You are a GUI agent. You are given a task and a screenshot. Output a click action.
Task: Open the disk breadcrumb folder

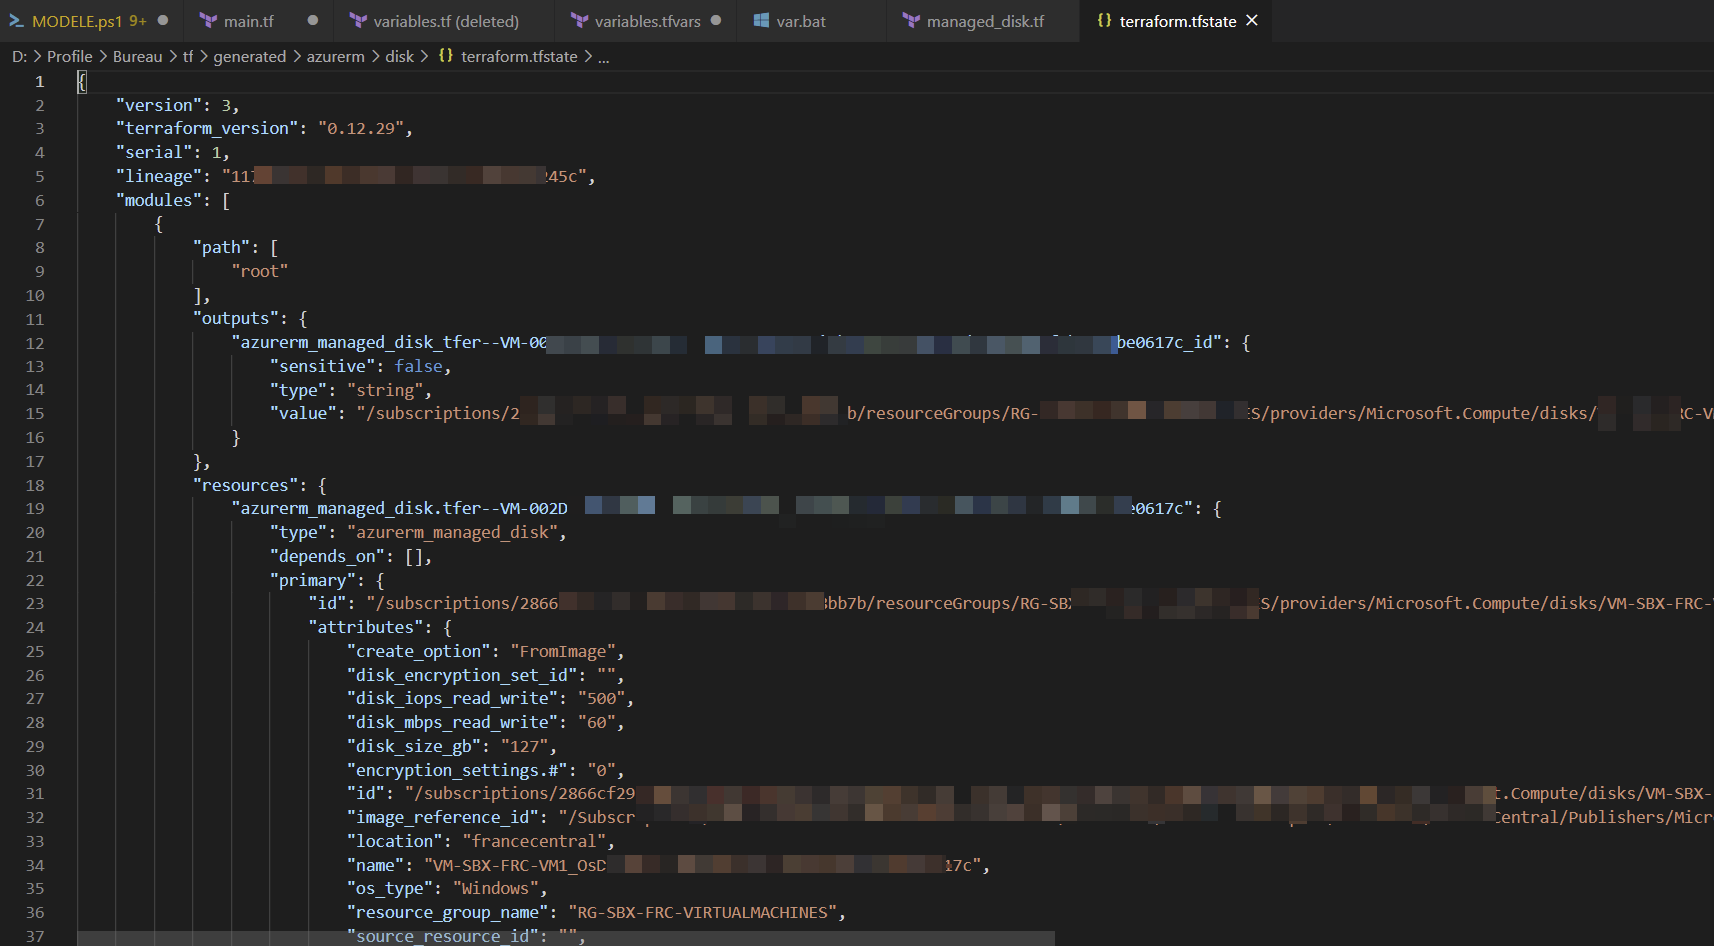tap(399, 57)
